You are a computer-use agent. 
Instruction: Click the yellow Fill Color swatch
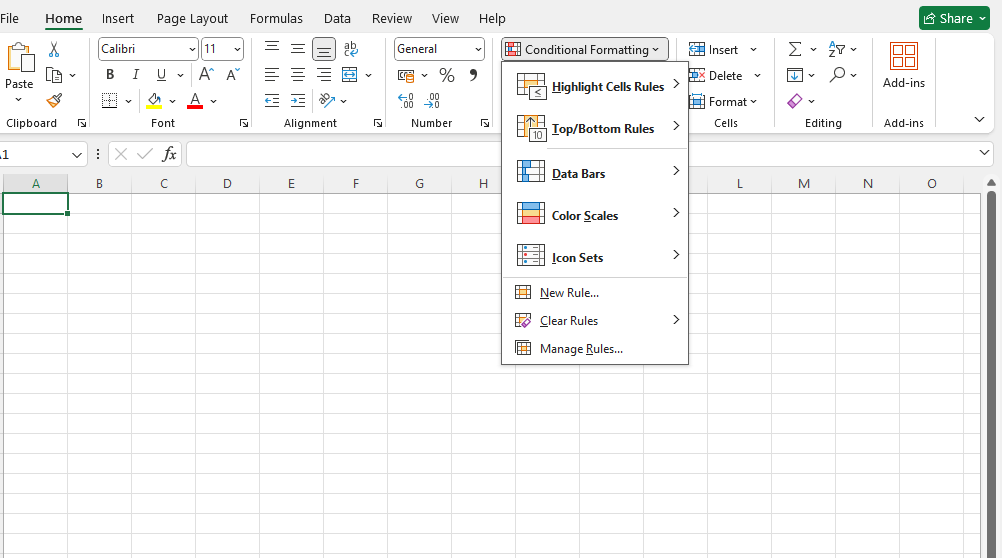point(154,101)
